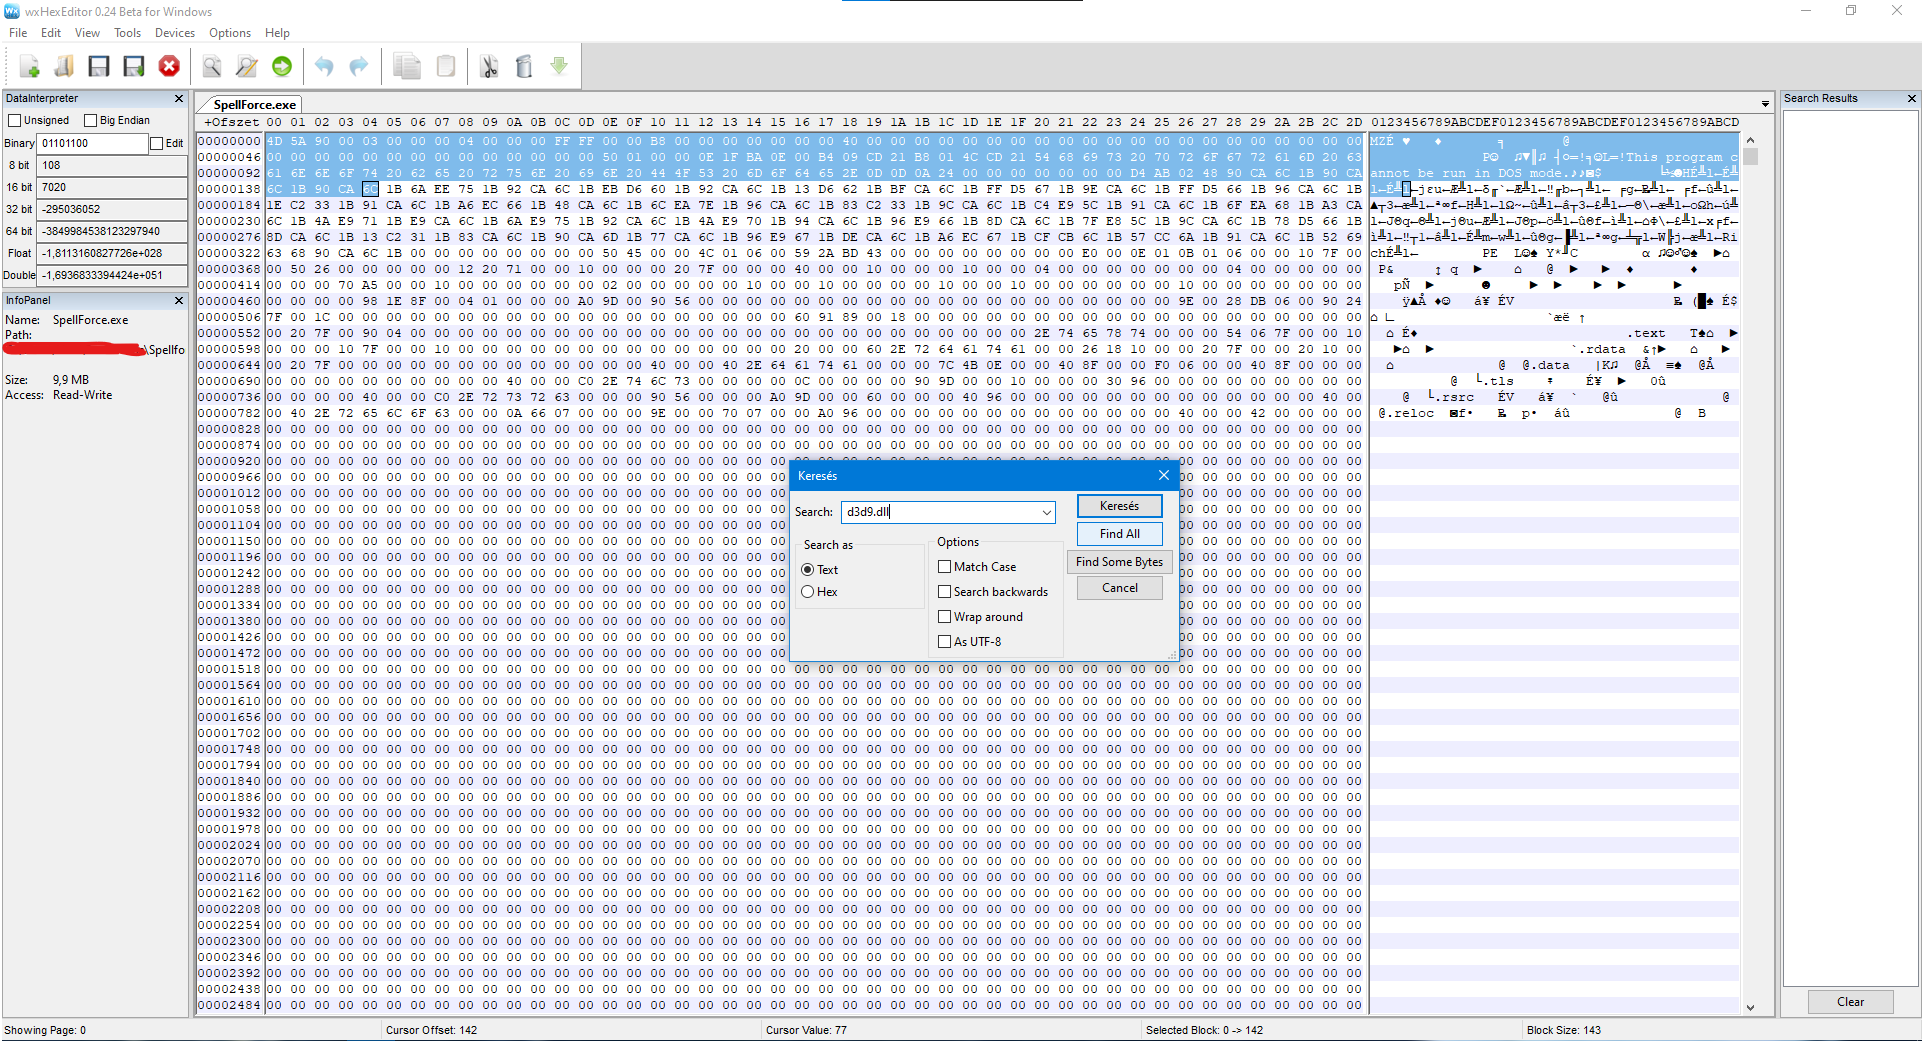Click the 'Block Size: 143' status text
The width and height of the screenshot is (1922, 1041).
click(x=1564, y=1030)
